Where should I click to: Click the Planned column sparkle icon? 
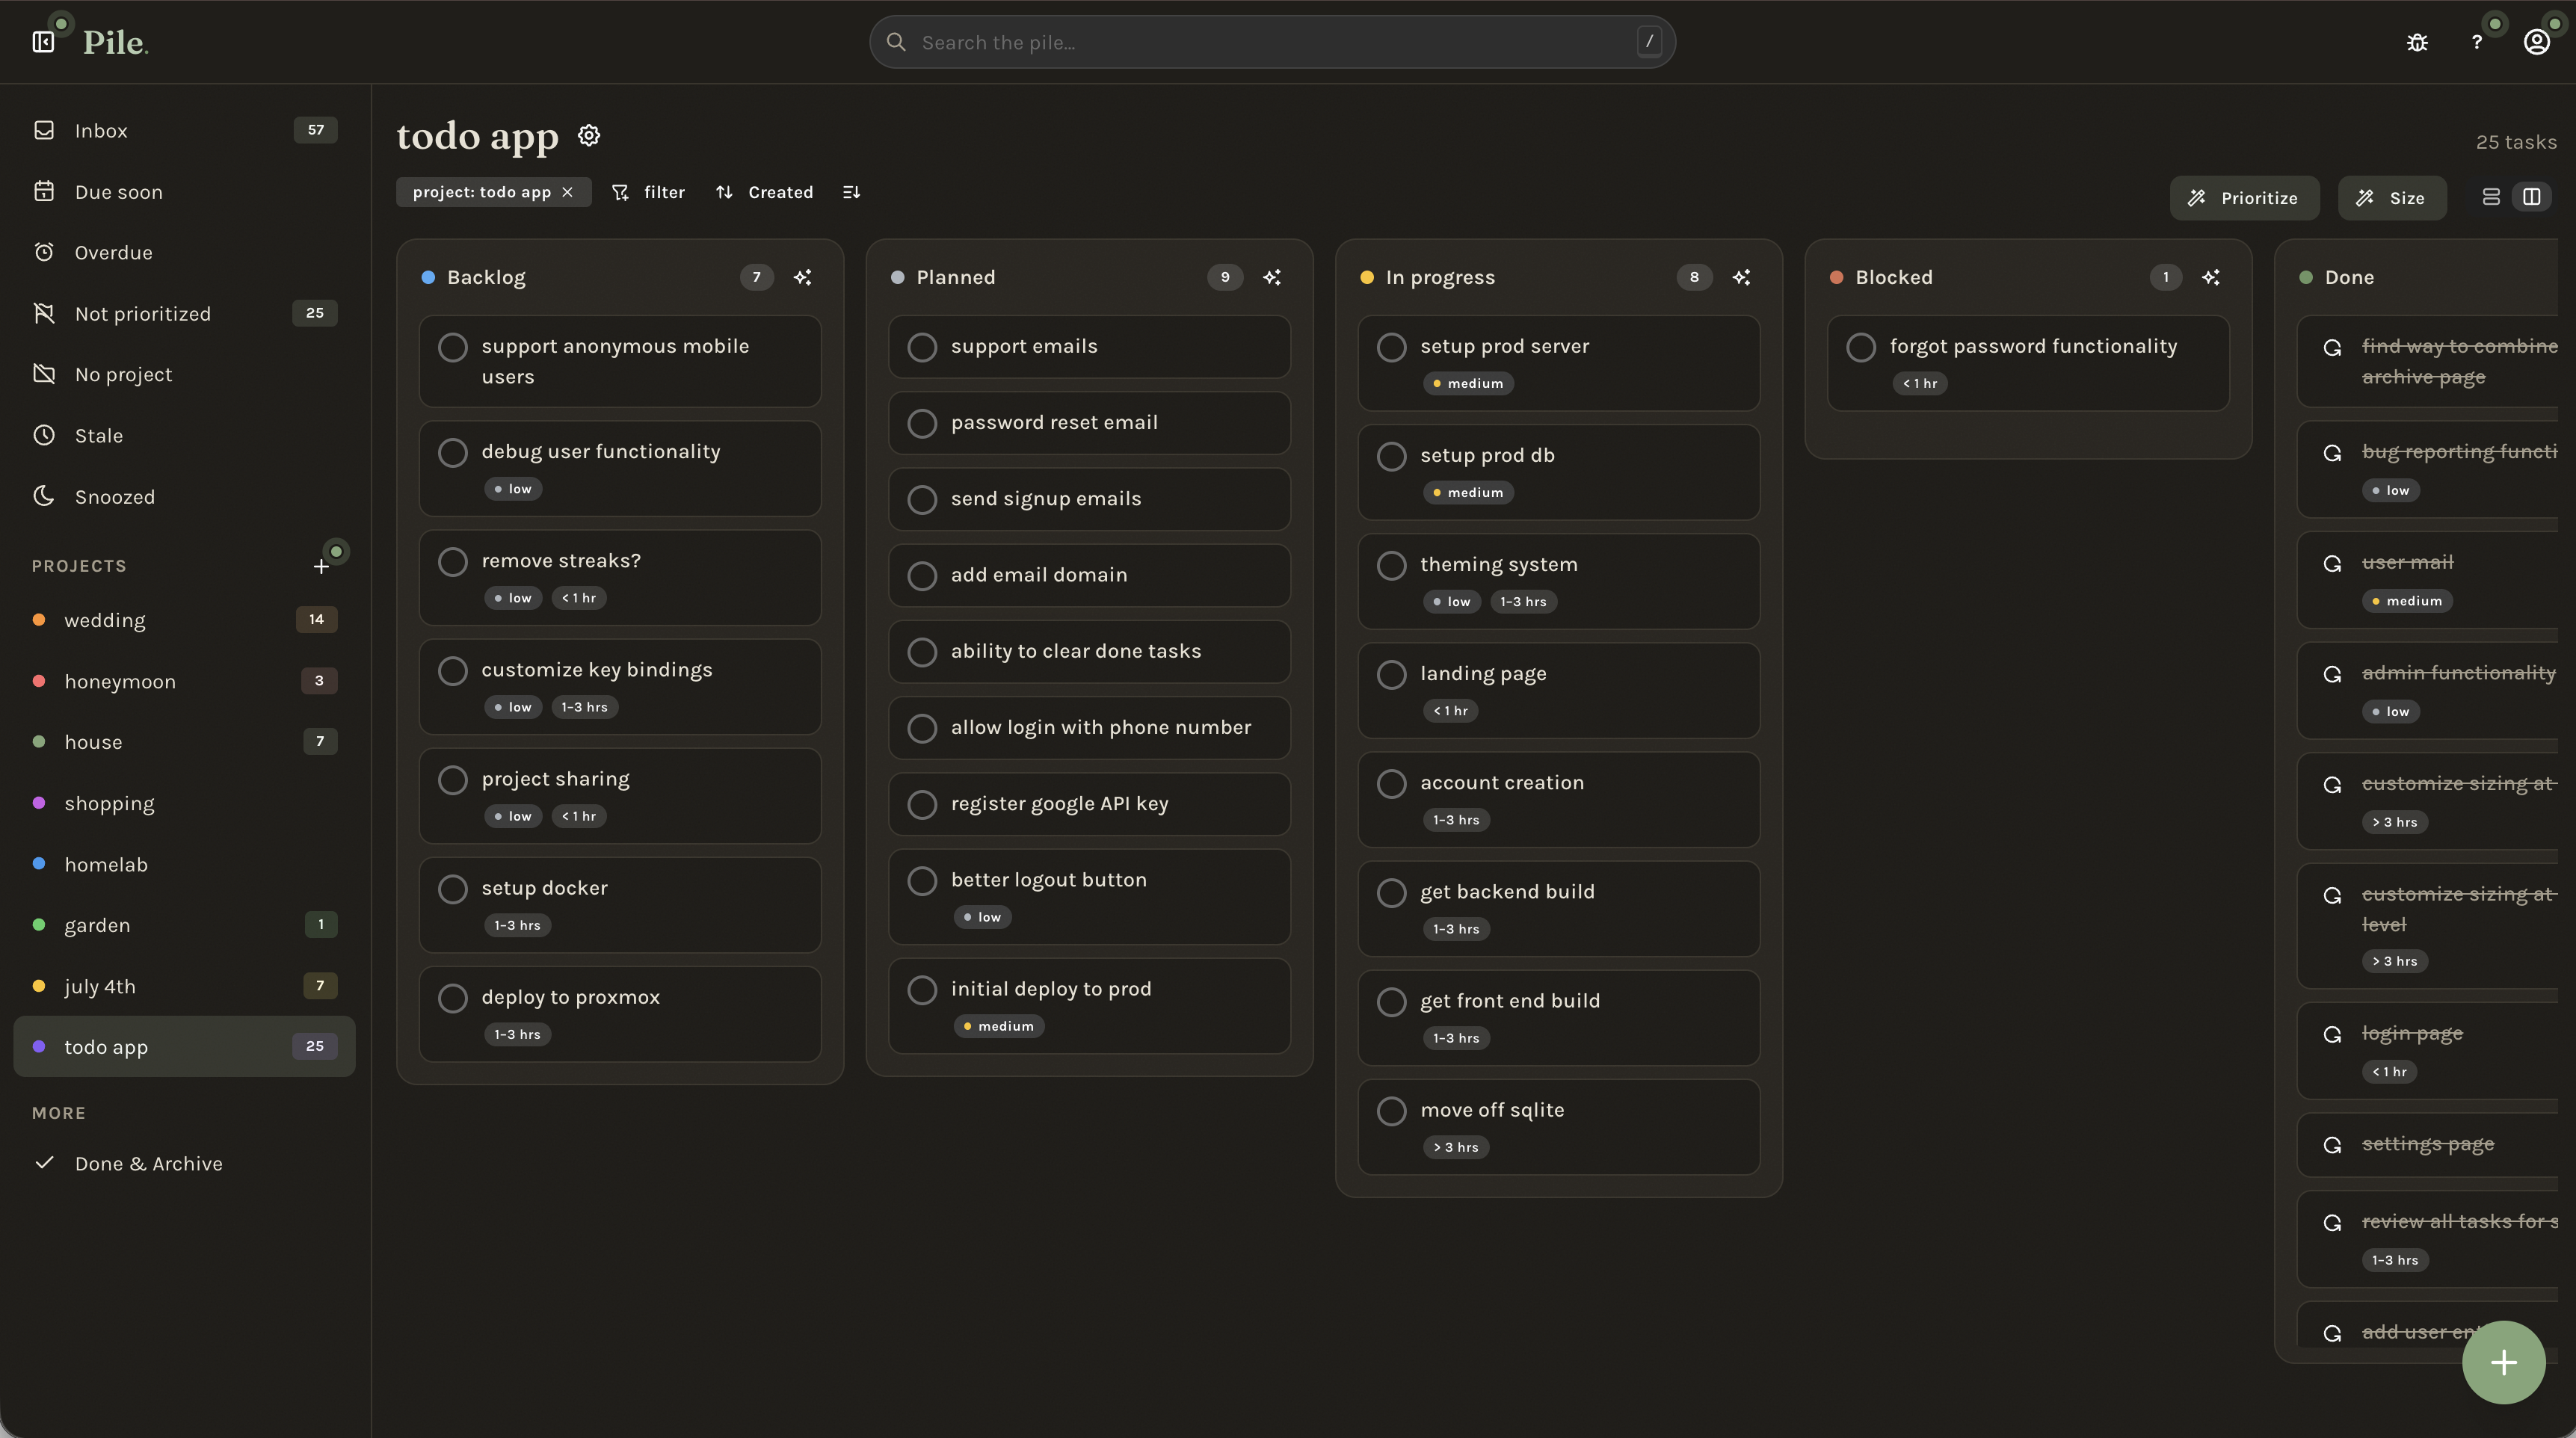tap(1272, 277)
